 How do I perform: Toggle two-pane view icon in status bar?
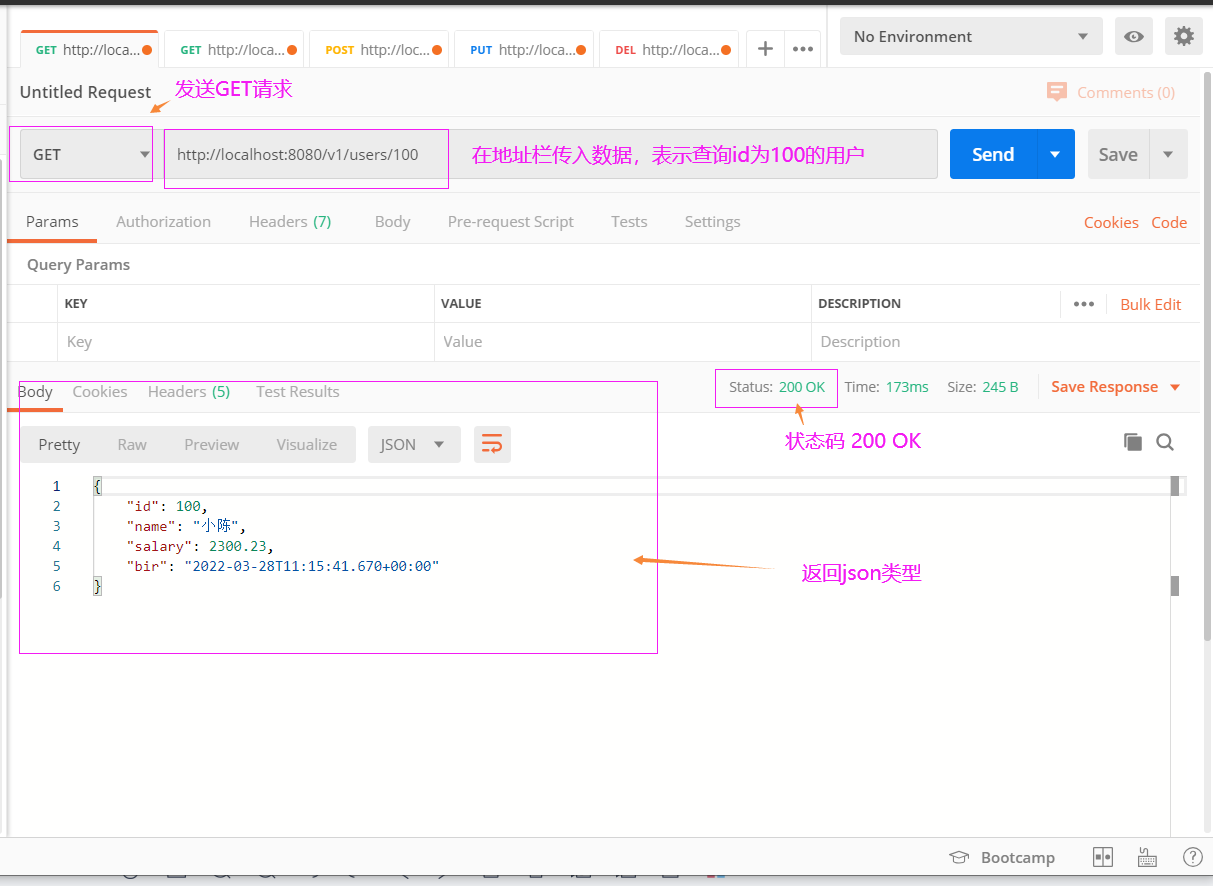click(1103, 857)
